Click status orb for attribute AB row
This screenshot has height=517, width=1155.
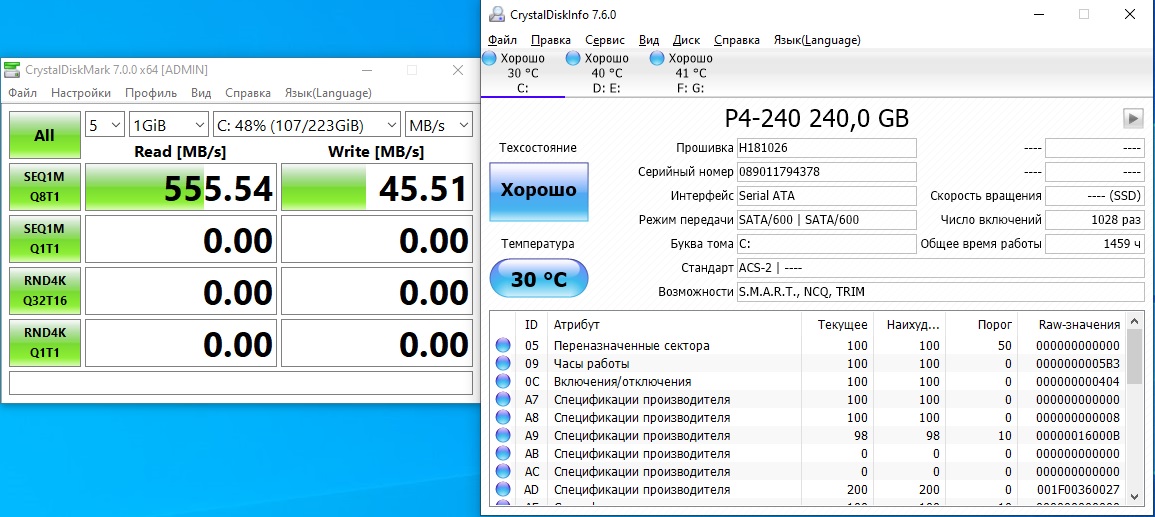point(503,454)
